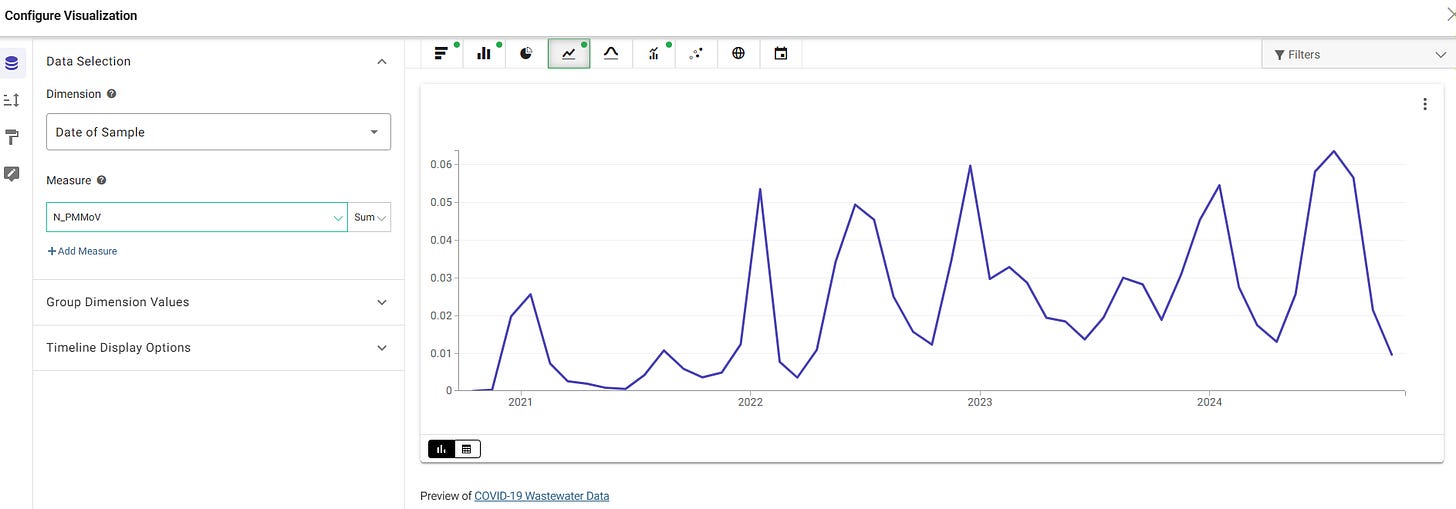Expand Timeline Display Options section

[x=218, y=348]
